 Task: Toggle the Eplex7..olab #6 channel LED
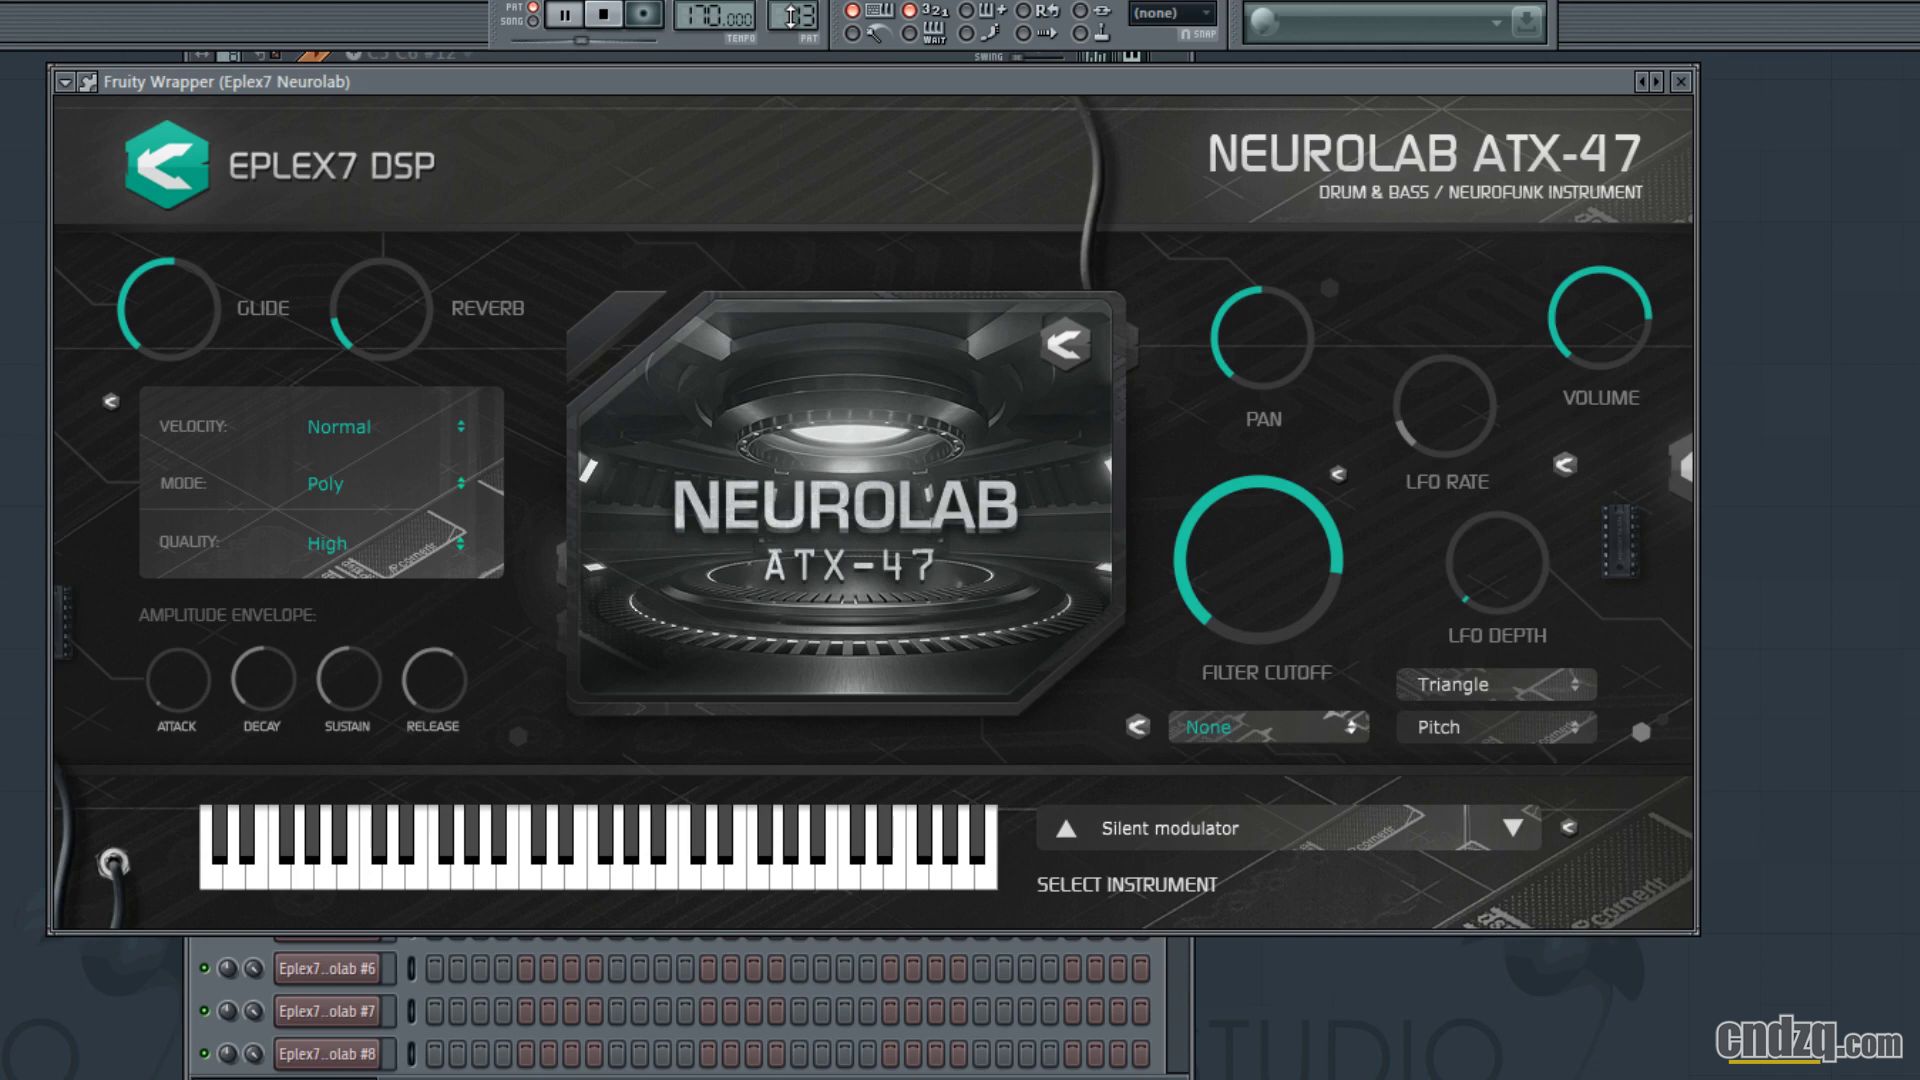(203, 967)
